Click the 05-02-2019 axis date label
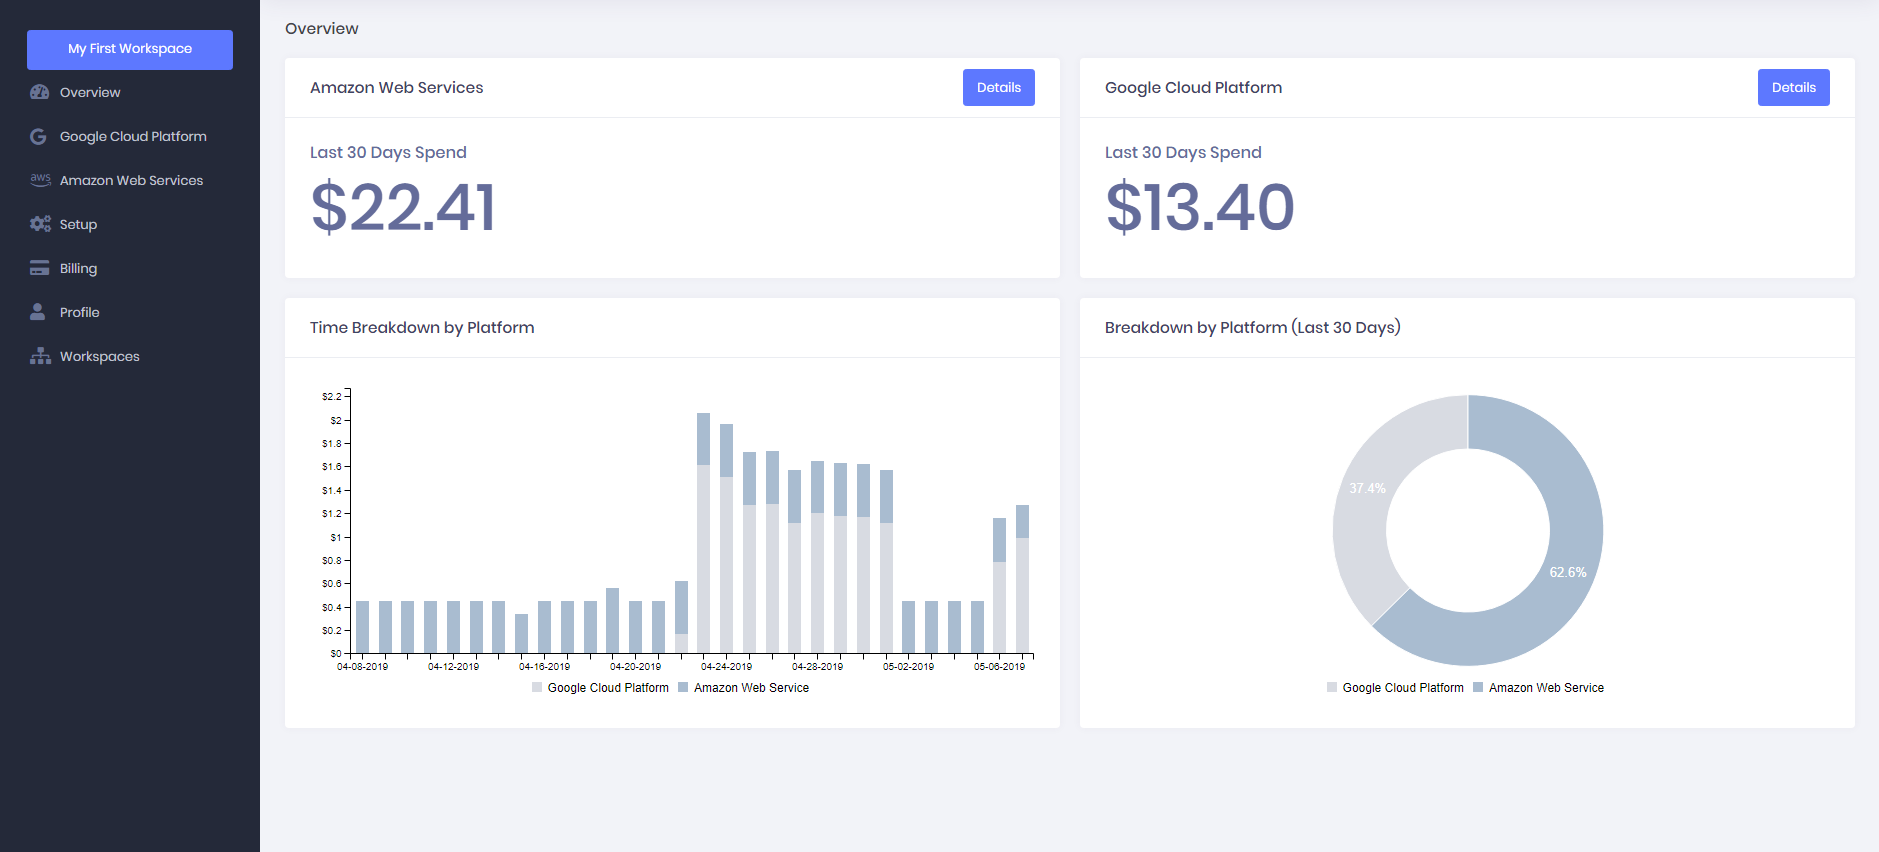Screen dimensions: 1879x852 [909, 667]
